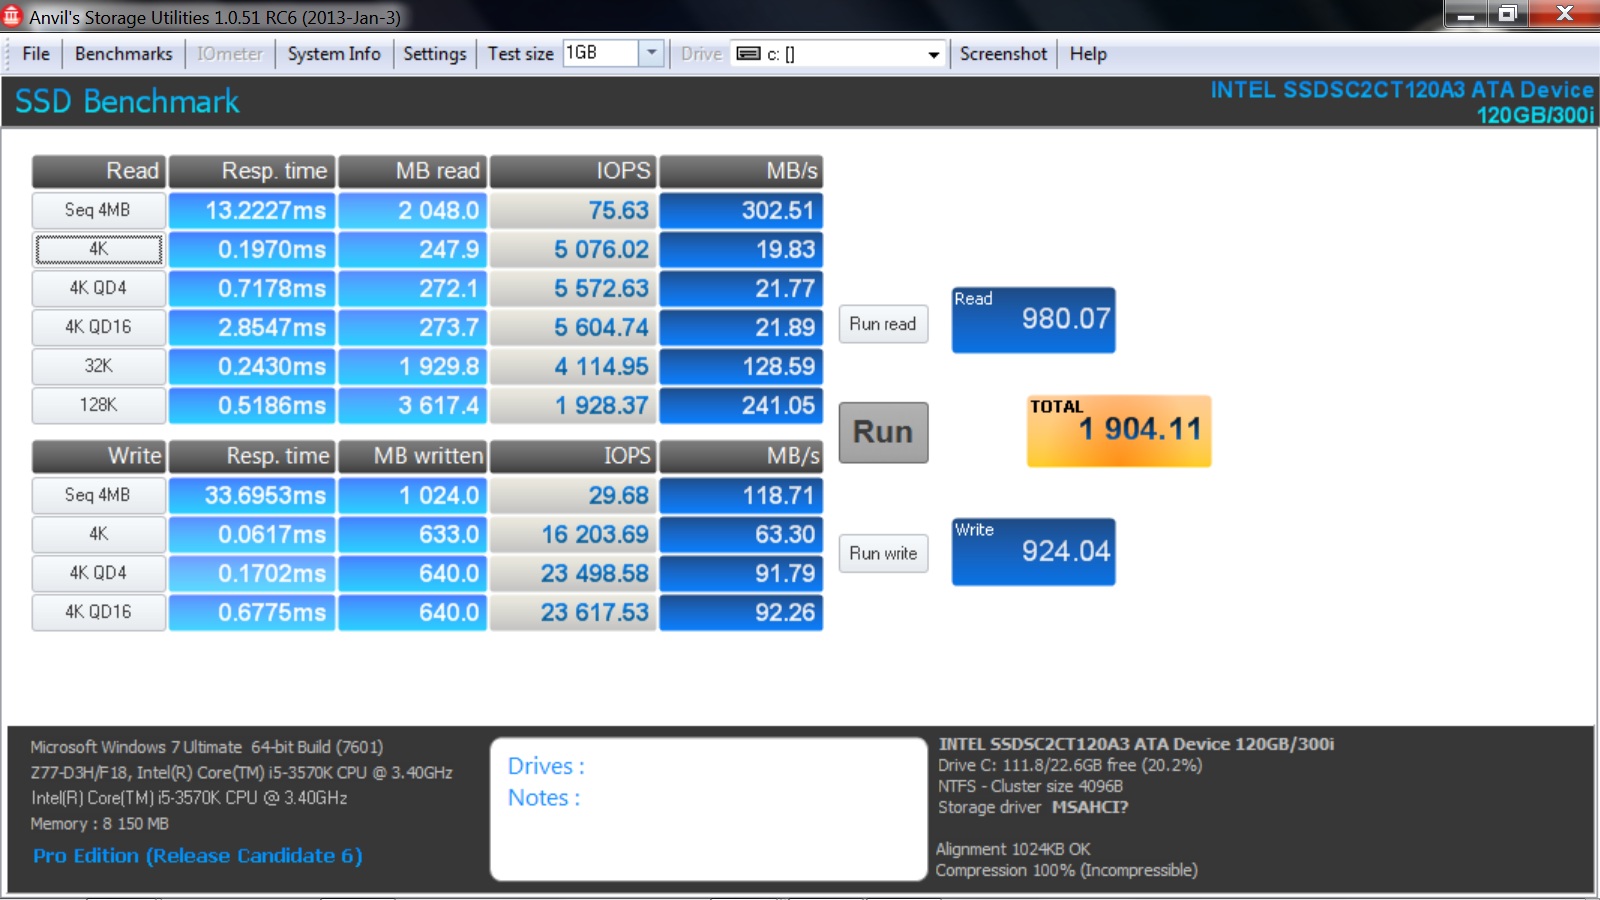Close the Anvil's Storage Utilities window
The image size is (1600, 900).
pyautogui.click(x=1564, y=14)
